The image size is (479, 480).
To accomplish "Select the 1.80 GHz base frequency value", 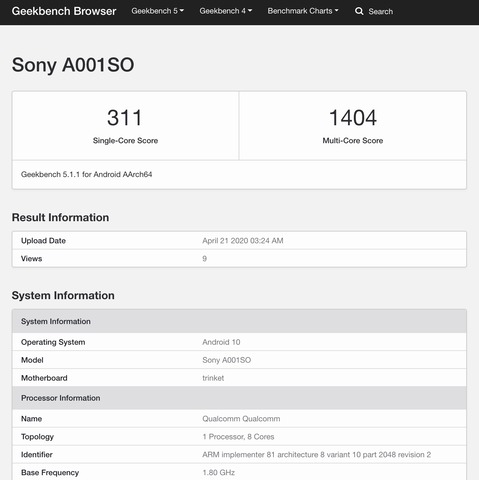I will pyautogui.click(x=218, y=472).
